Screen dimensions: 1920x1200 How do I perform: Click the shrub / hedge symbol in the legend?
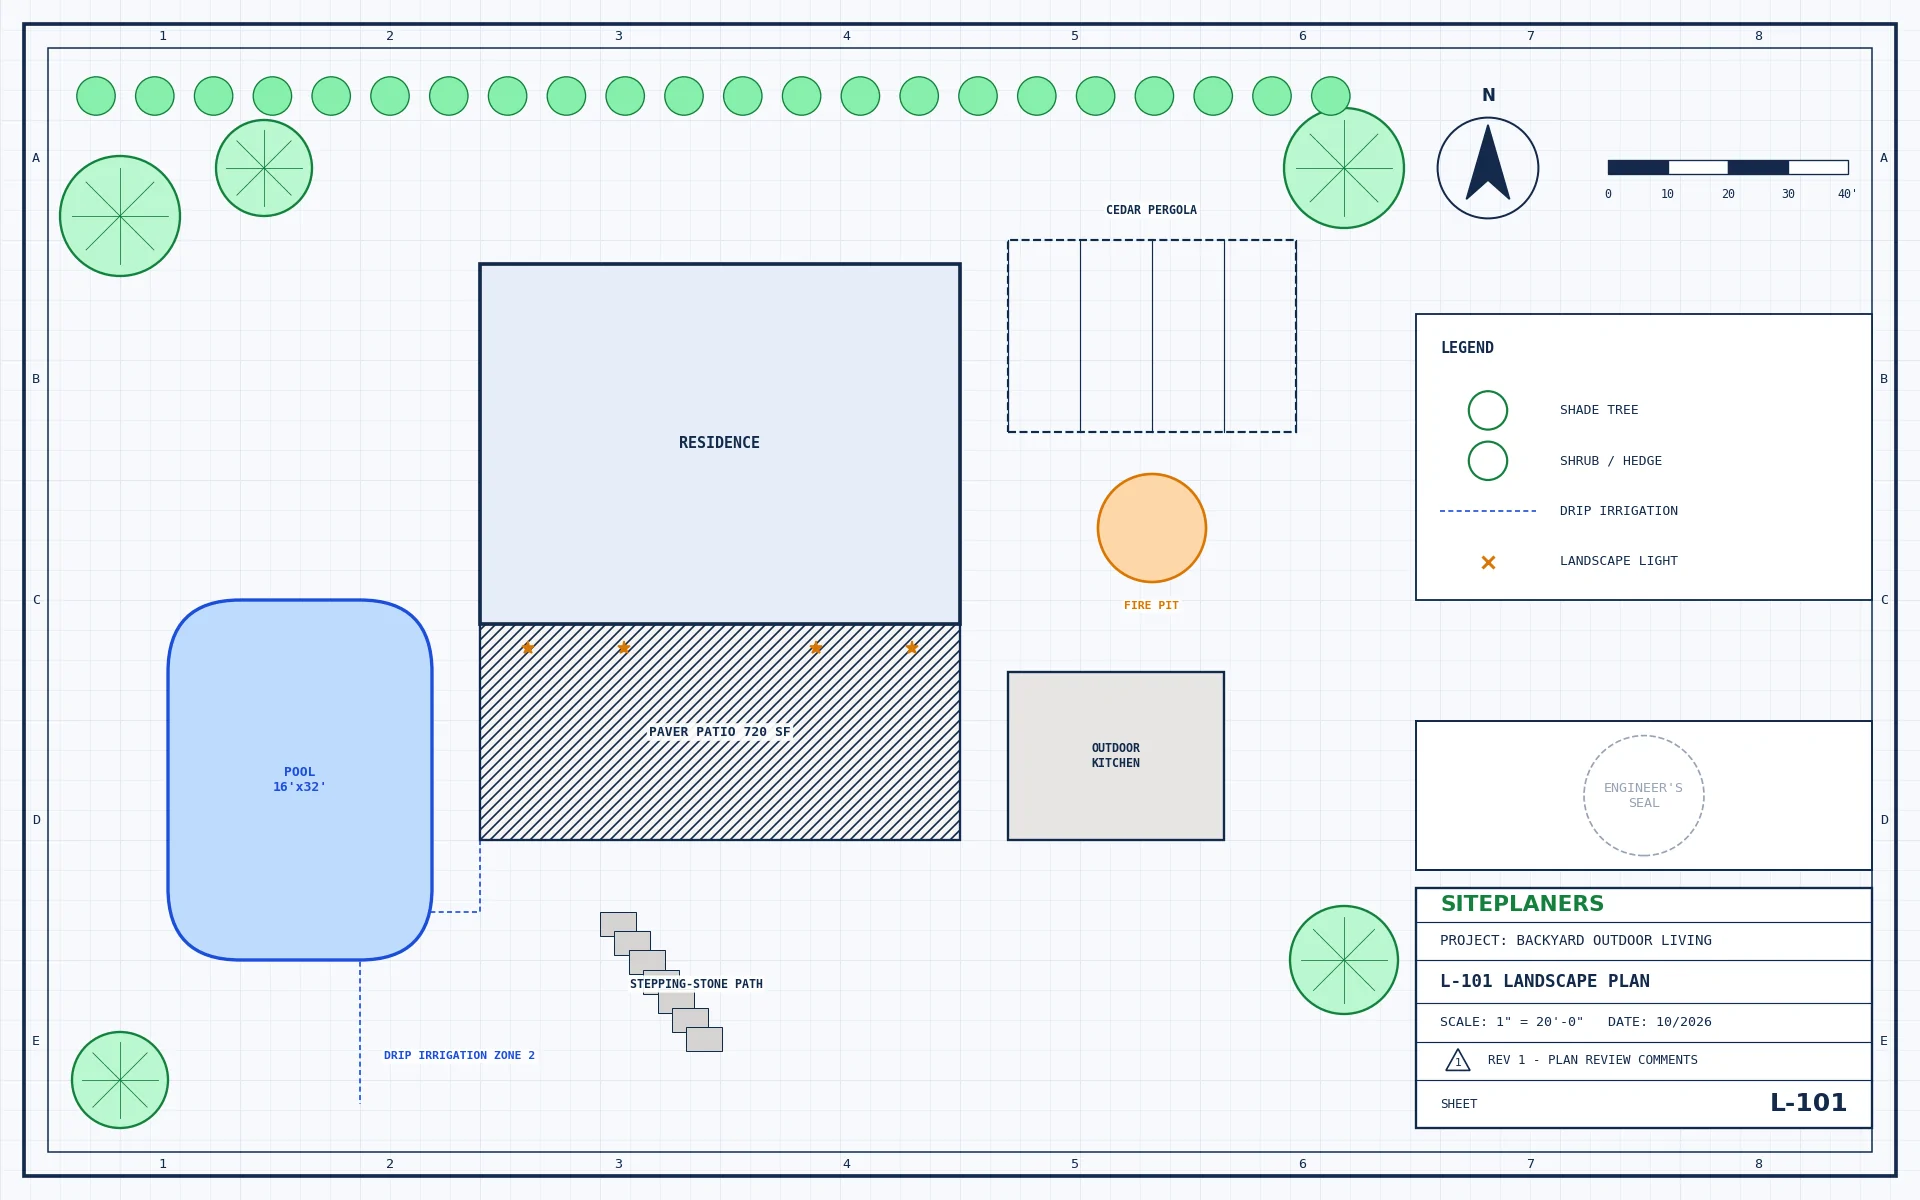pyautogui.click(x=1488, y=461)
